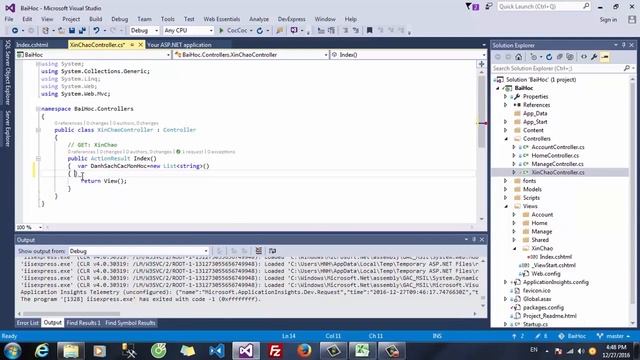This screenshot has width=640, height=360.
Task: Open the Tools menu
Action: (167, 19)
